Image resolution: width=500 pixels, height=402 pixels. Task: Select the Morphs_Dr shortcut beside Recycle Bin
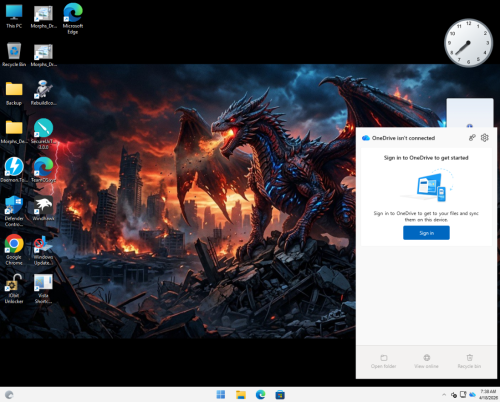click(43, 55)
